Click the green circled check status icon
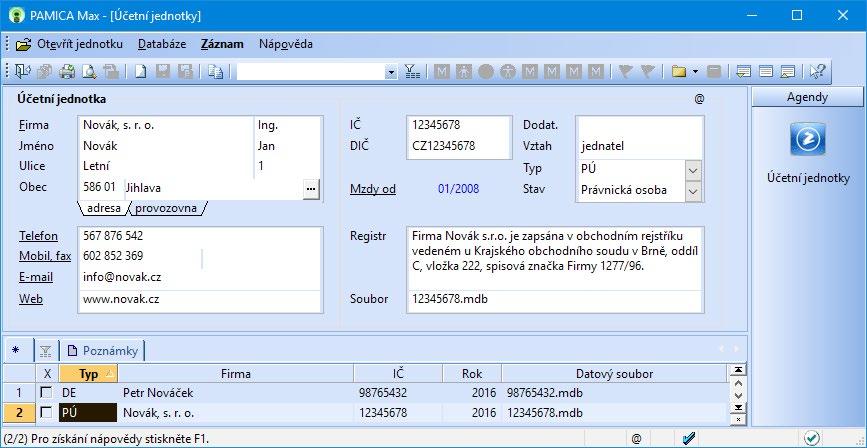 click(812, 437)
